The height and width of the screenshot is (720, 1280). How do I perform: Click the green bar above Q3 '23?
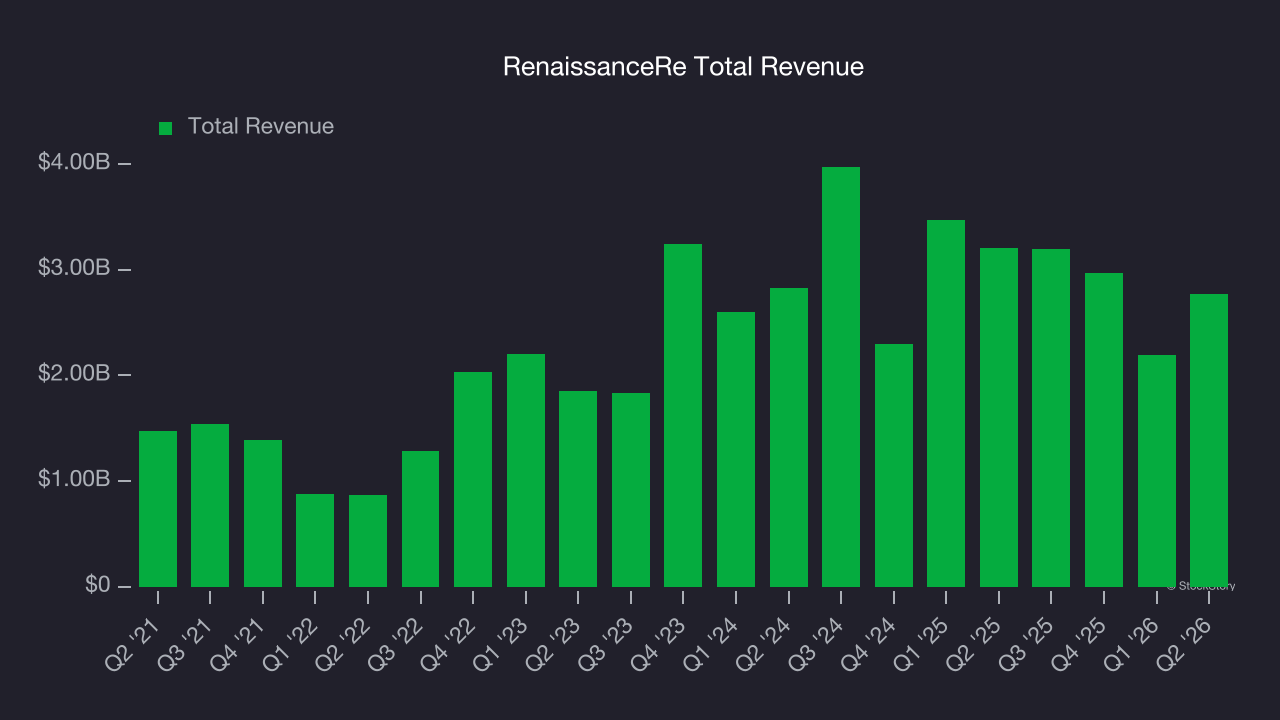631,490
